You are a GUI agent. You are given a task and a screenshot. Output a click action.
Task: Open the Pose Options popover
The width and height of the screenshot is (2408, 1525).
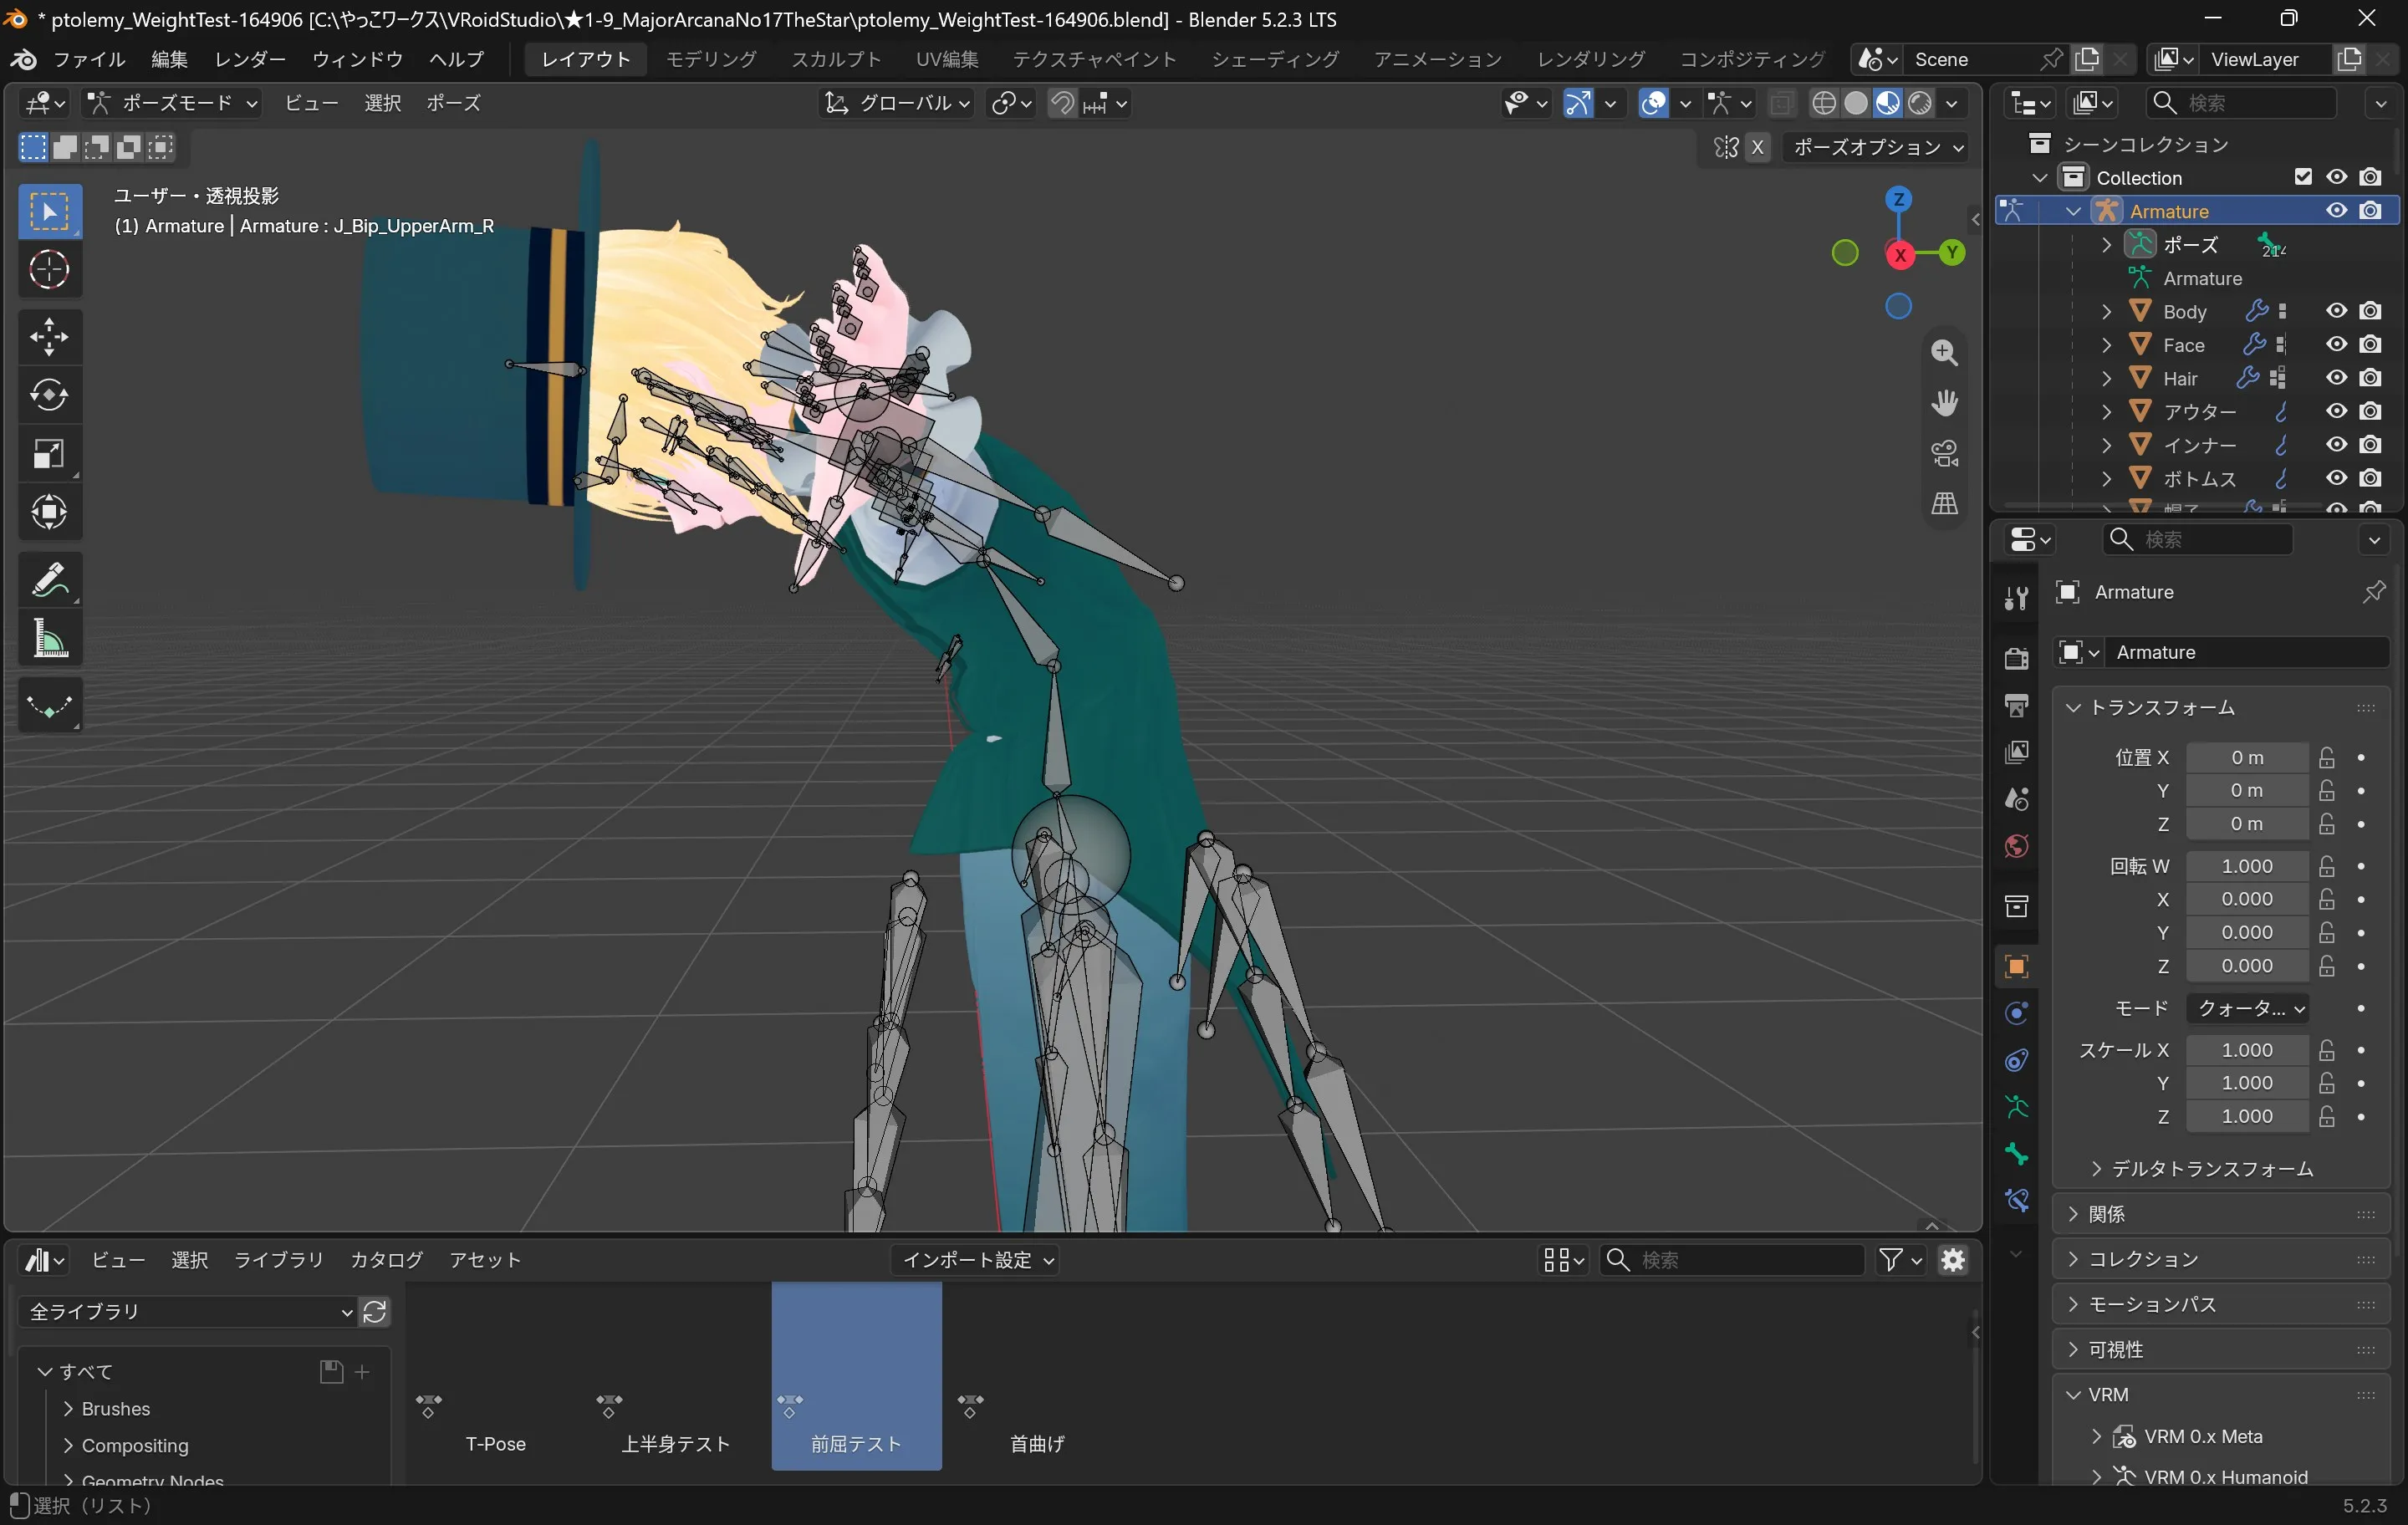click(x=1876, y=147)
